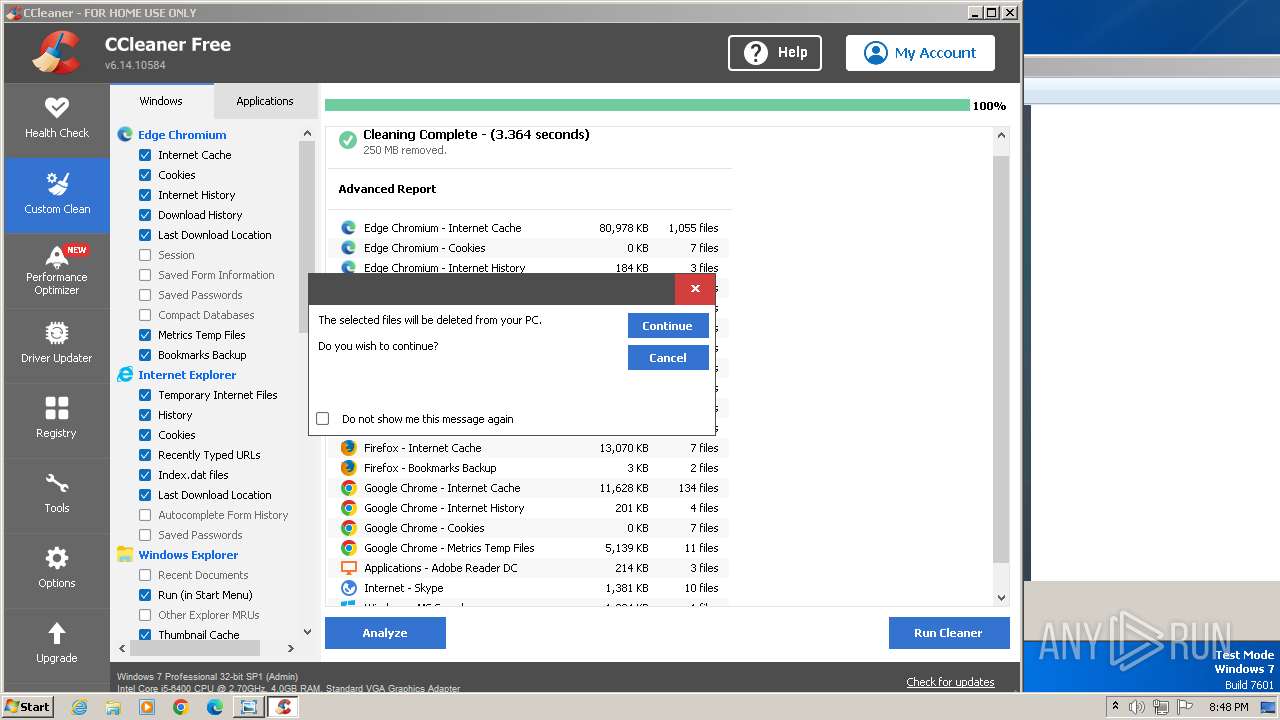Screen dimensions: 1280x720
Task: Open Internet Explorer from the taskbar
Action: 79,707
